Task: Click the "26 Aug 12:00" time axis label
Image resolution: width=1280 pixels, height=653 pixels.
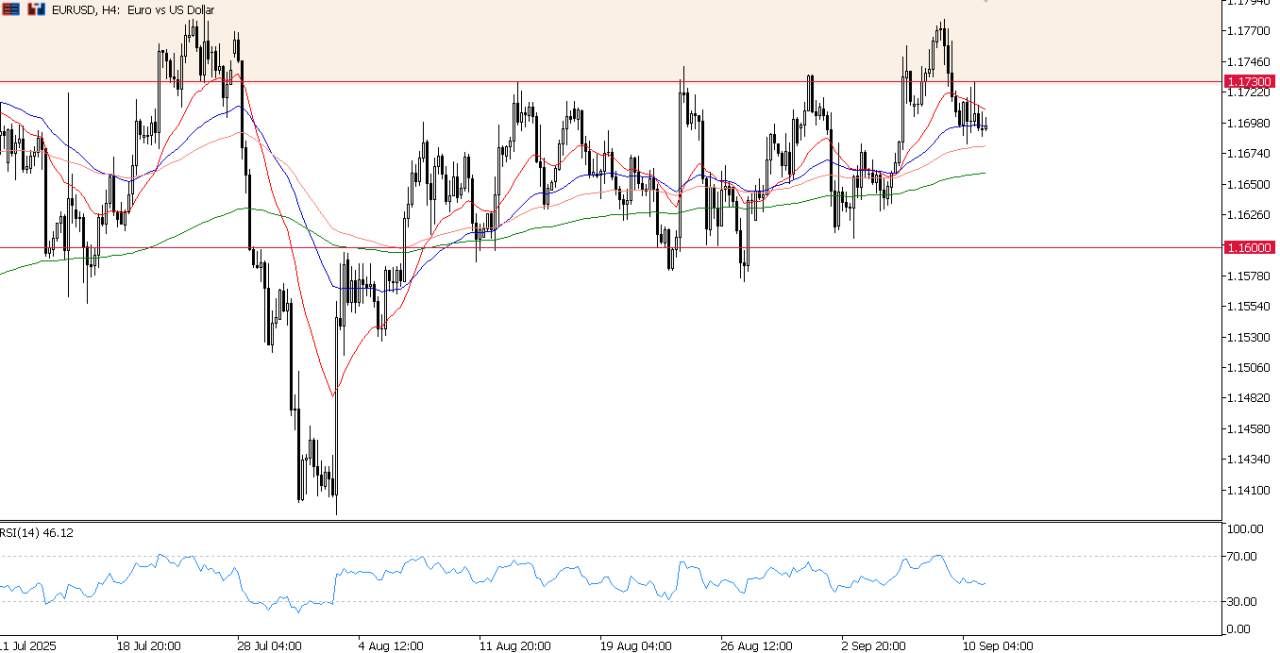Action: coord(756,646)
